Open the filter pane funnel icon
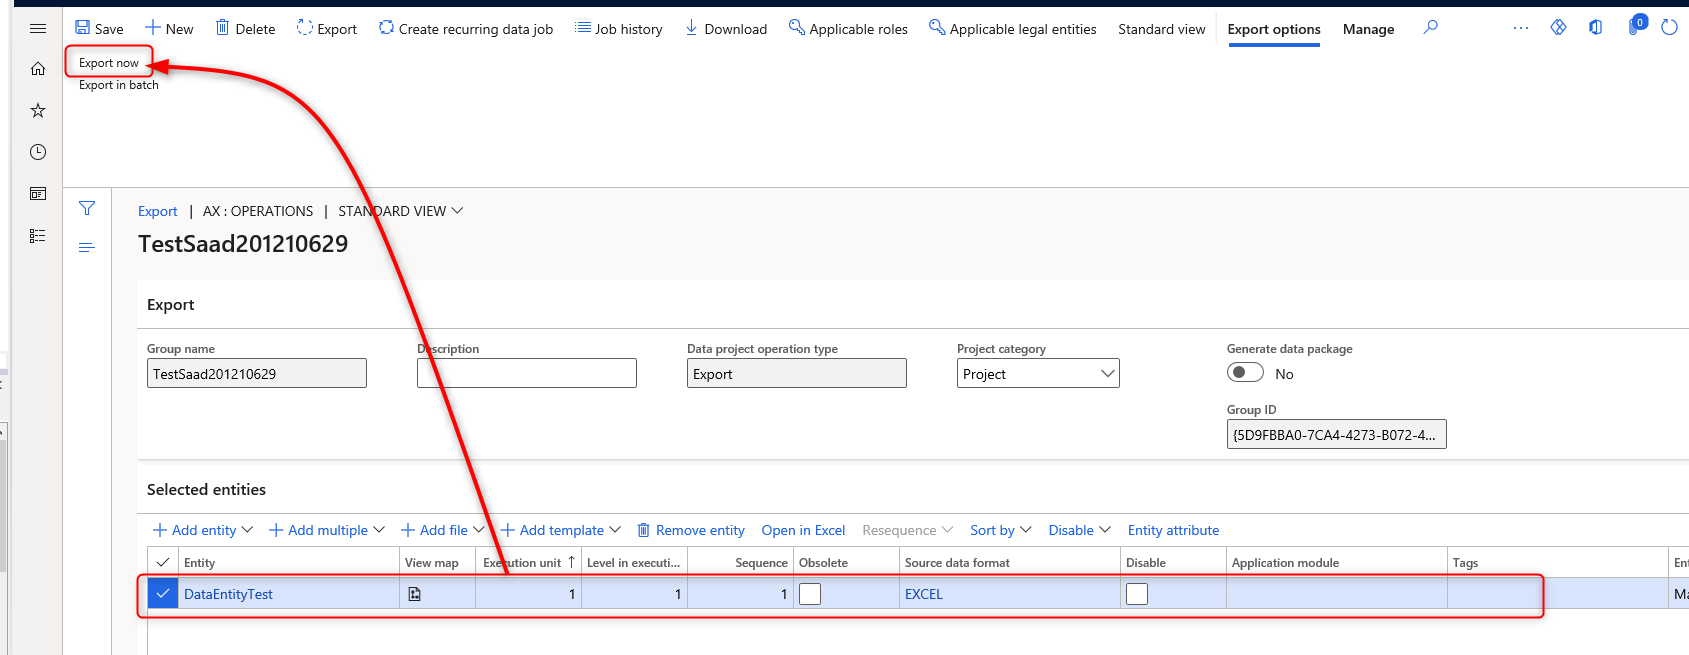The image size is (1689, 655). 87,208
